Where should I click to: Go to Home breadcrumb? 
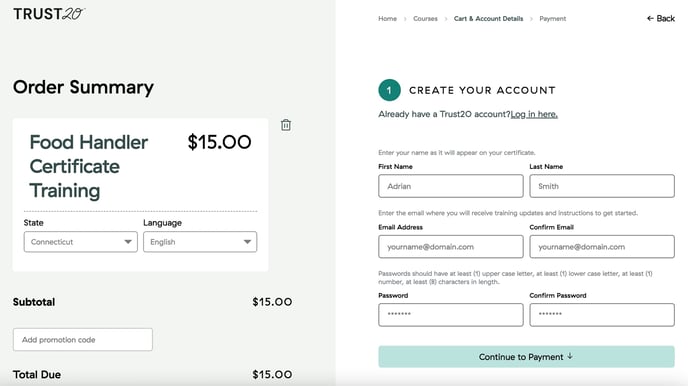(387, 18)
